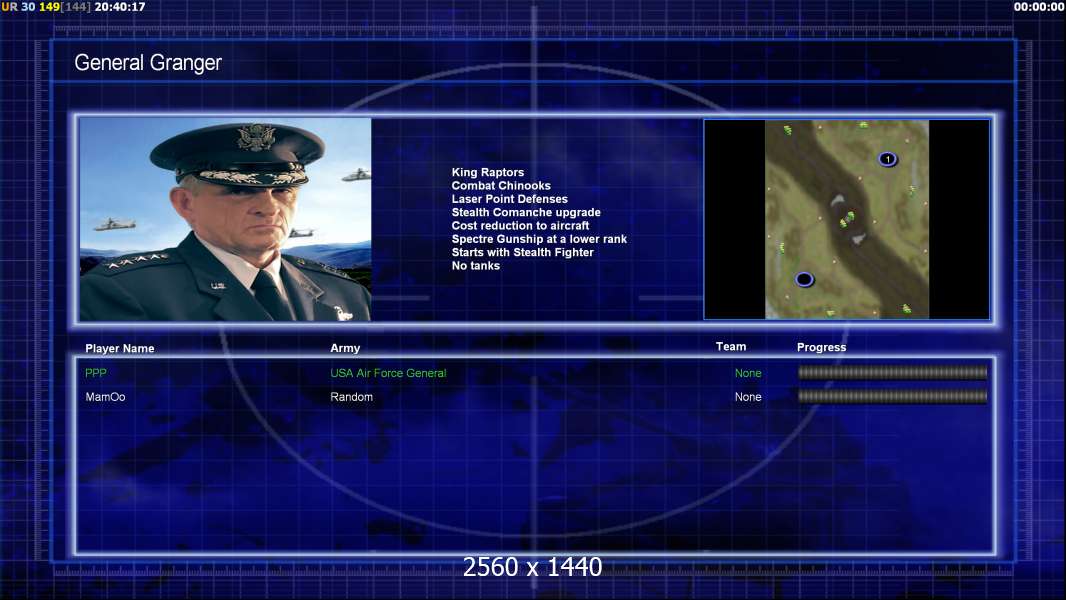Viewport: 1066px width, 600px height.
Task: Click 'Cost reduction to aircraft' line
Action: tap(520, 226)
